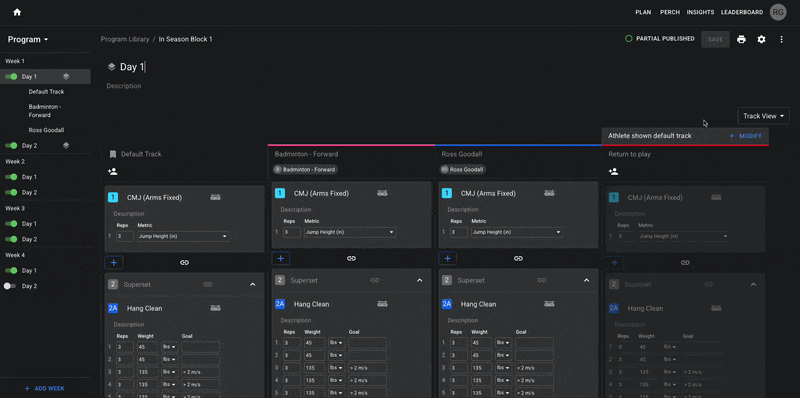Open Metric dropdown in Ross Goodall CMJ
The height and width of the screenshot is (398, 800).
(516, 232)
